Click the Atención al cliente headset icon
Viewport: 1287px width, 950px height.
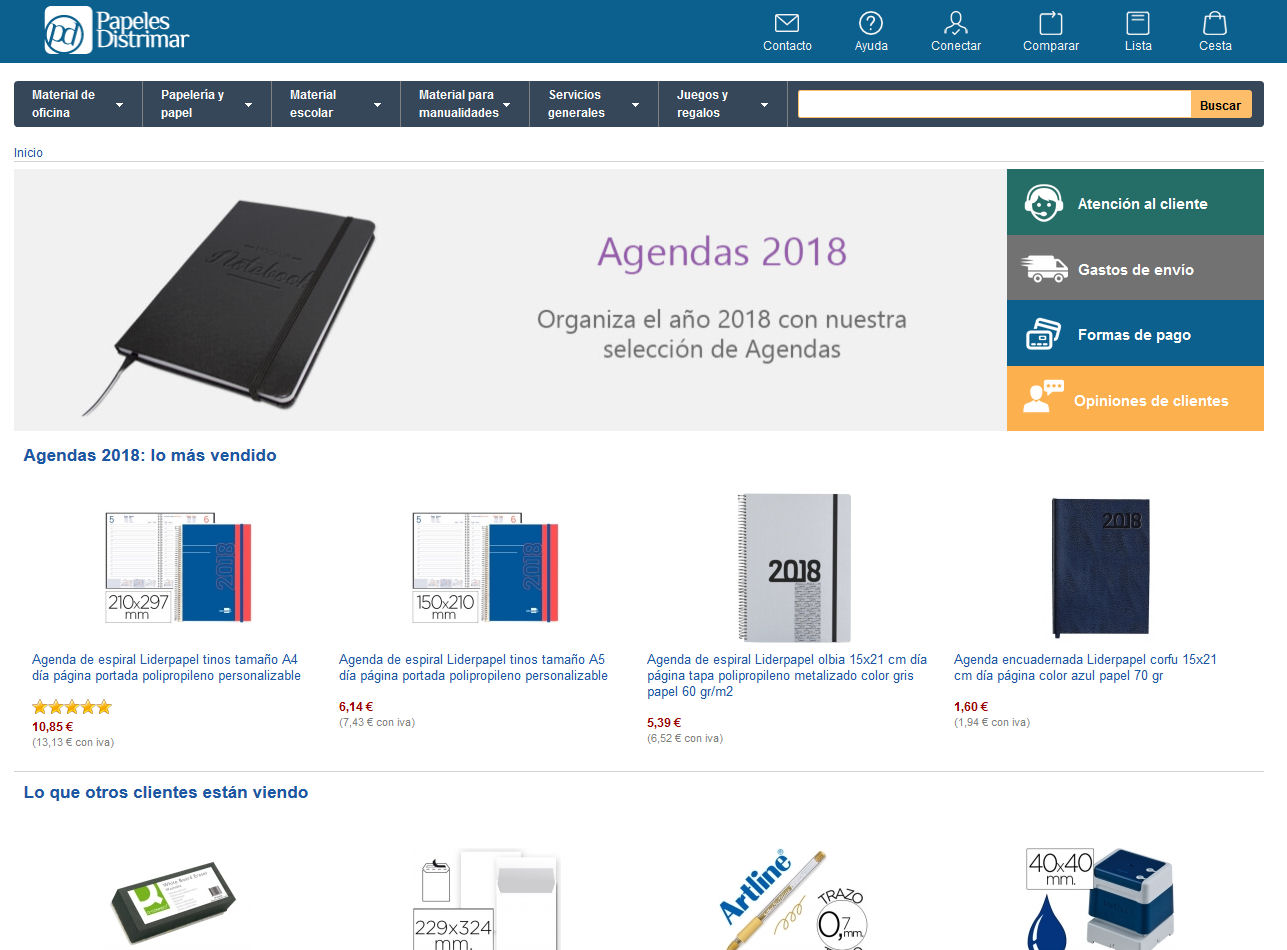(1042, 203)
